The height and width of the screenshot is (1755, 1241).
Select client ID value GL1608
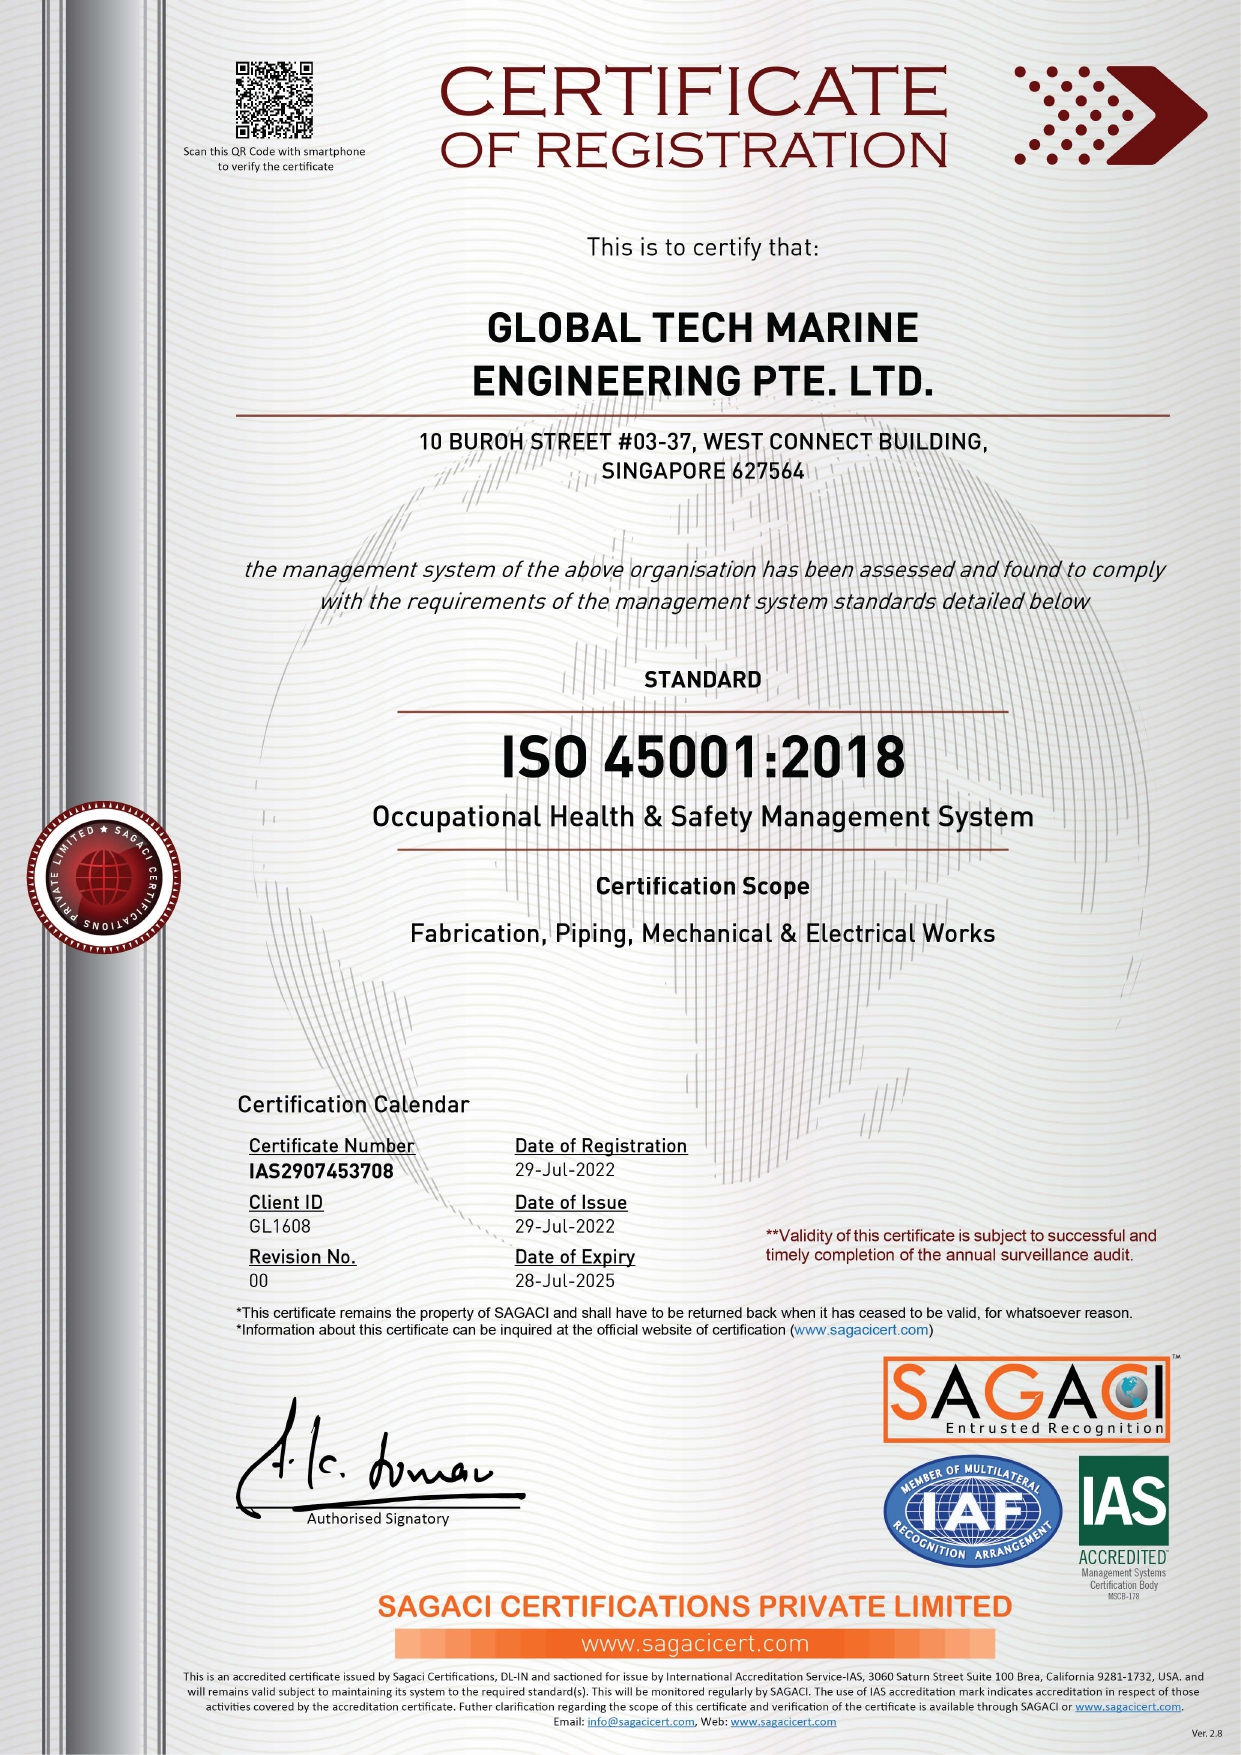pos(280,1226)
